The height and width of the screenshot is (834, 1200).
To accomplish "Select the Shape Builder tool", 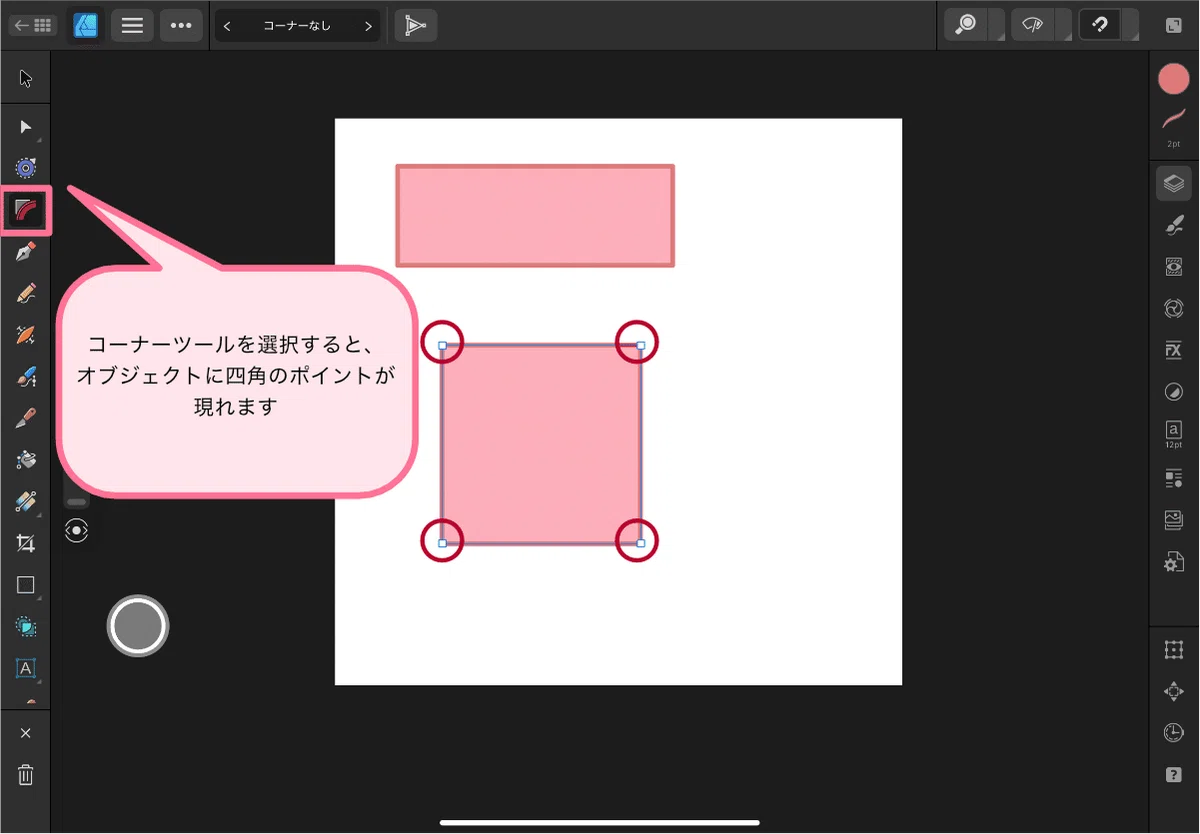I will point(26,627).
